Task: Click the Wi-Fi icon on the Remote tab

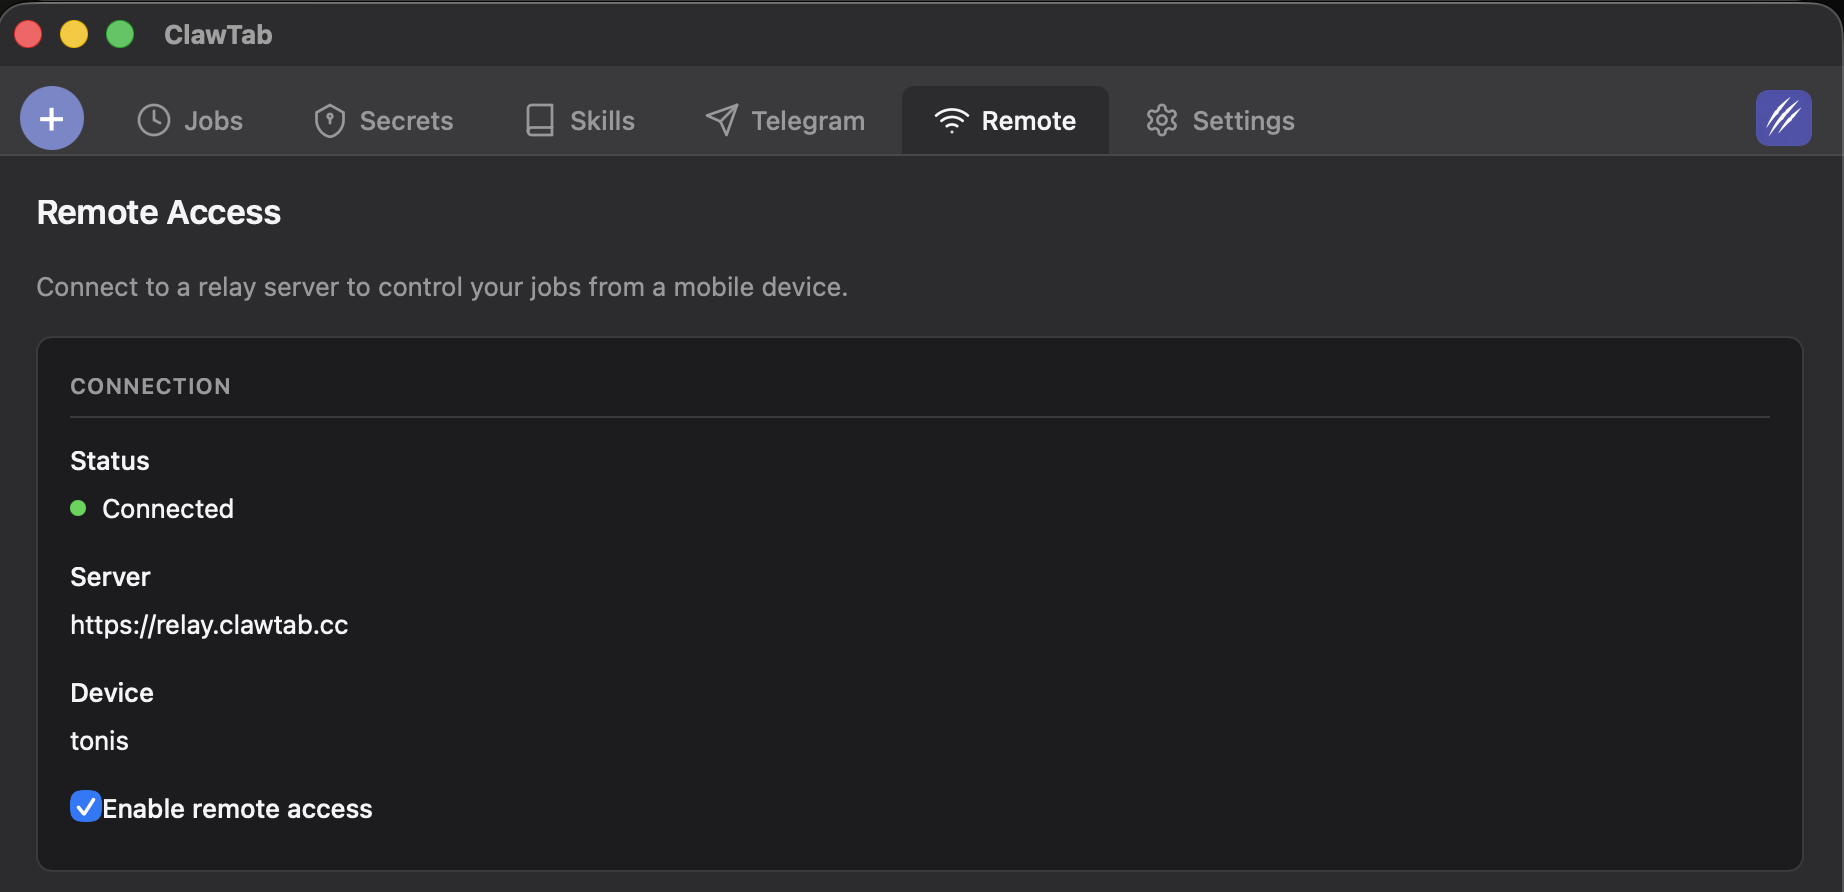Action: [951, 121]
